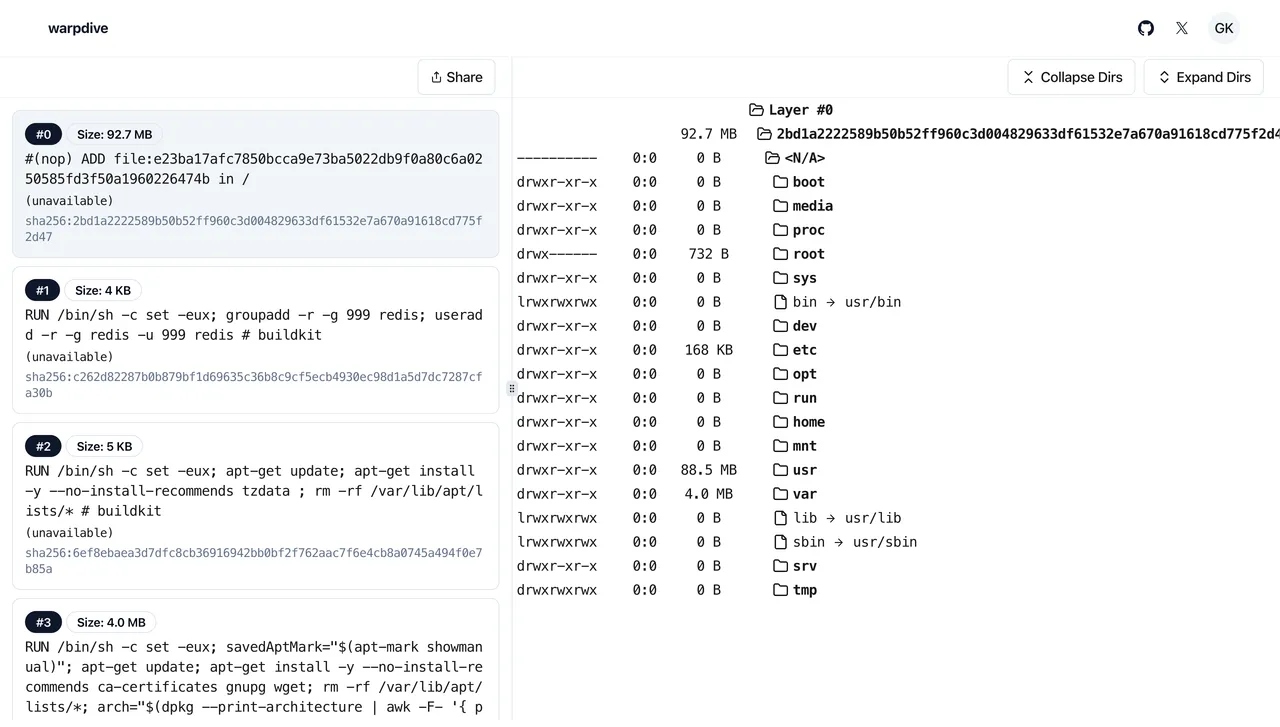Click the Expand Dirs button
Image resolution: width=1280 pixels, height=727 pixels.
(x=1203, y=77)
